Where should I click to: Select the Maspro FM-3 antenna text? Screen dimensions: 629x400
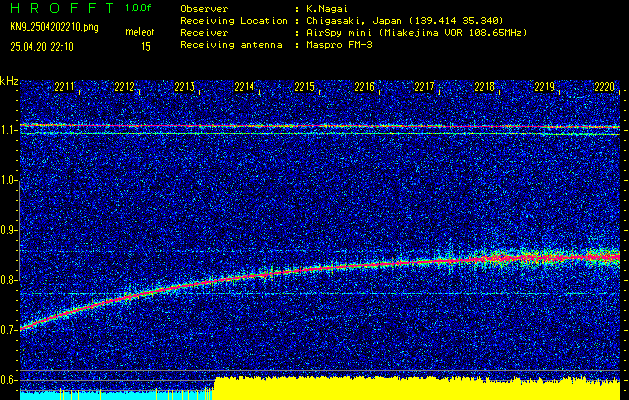339,45
